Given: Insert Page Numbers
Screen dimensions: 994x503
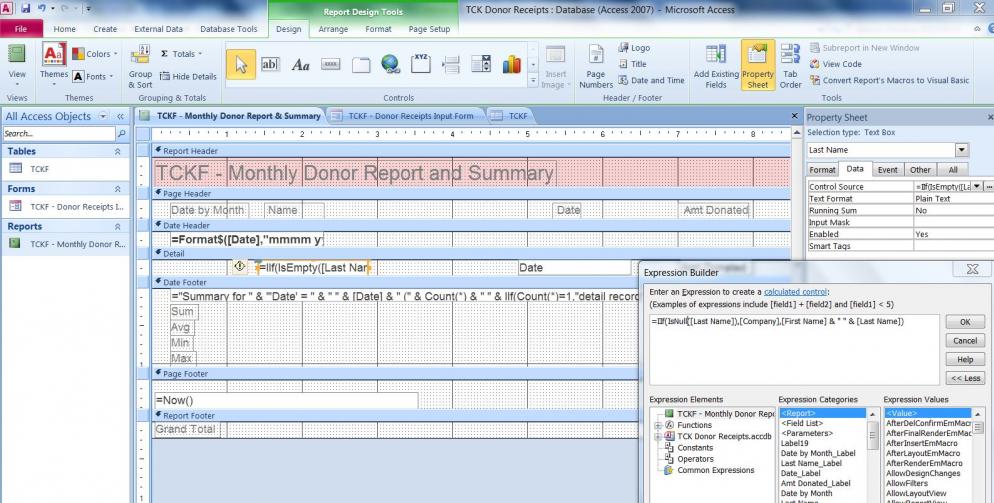Looking at the screenshot, I should tap(595, 66).
